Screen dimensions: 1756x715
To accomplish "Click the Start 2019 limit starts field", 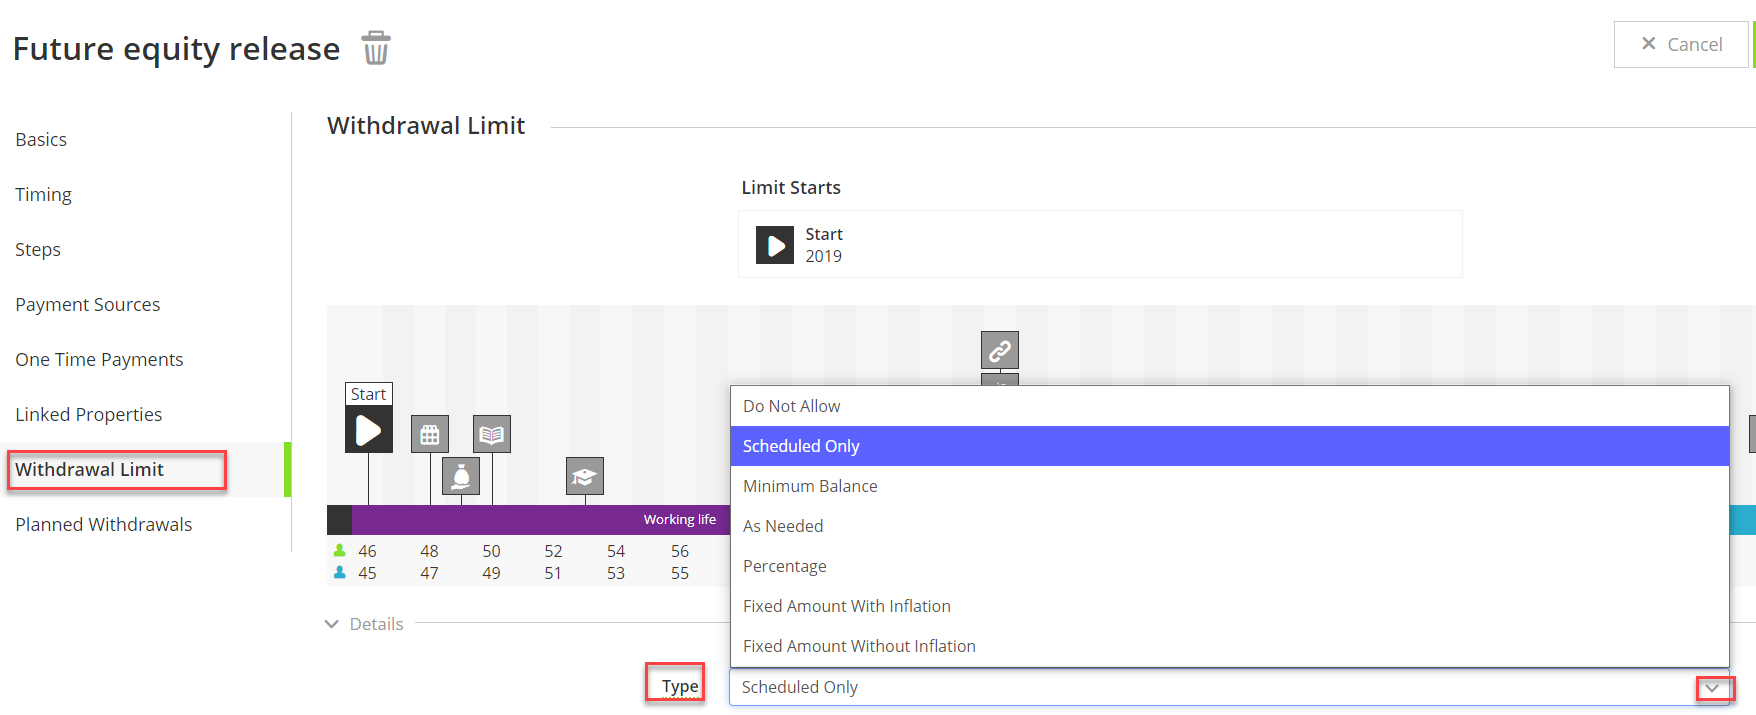I will [1100, 244].
